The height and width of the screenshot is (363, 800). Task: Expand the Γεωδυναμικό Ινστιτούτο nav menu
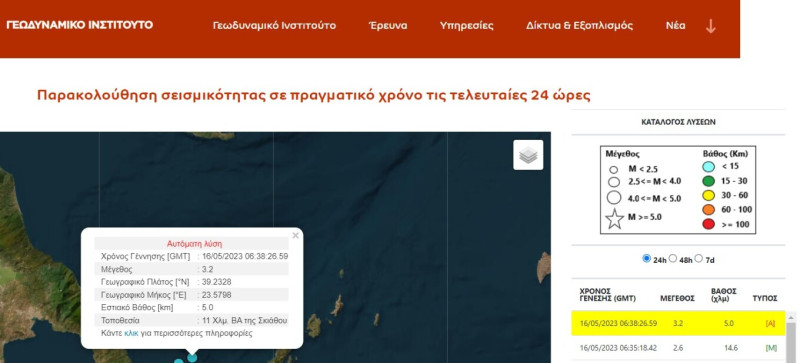[x=274, y=26]
